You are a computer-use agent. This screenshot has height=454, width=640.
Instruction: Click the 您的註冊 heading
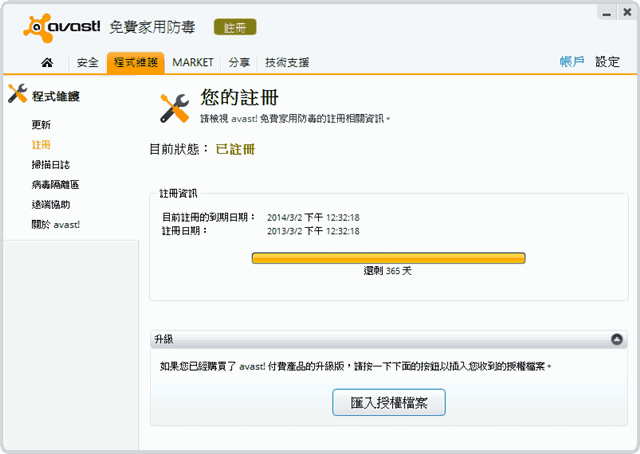pyautogui.click(x=239, y=97)
